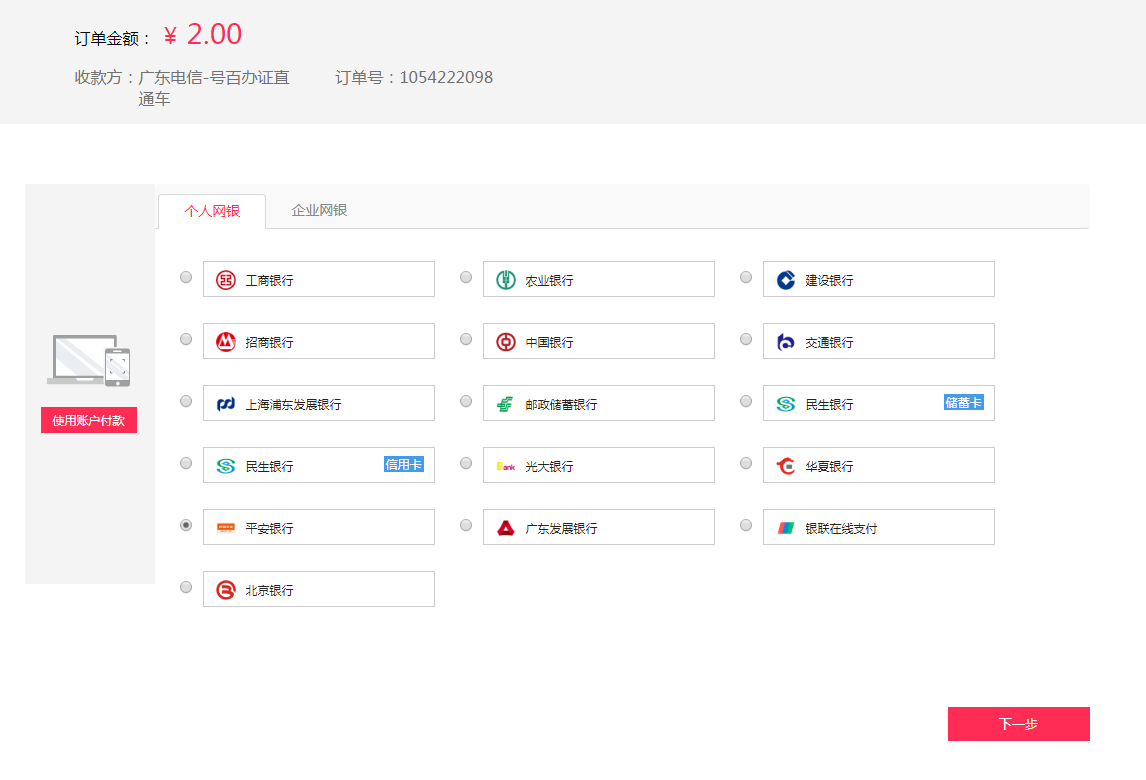
Task: Click the 邮政储蓄银行 text label
Action: (561, 405)
